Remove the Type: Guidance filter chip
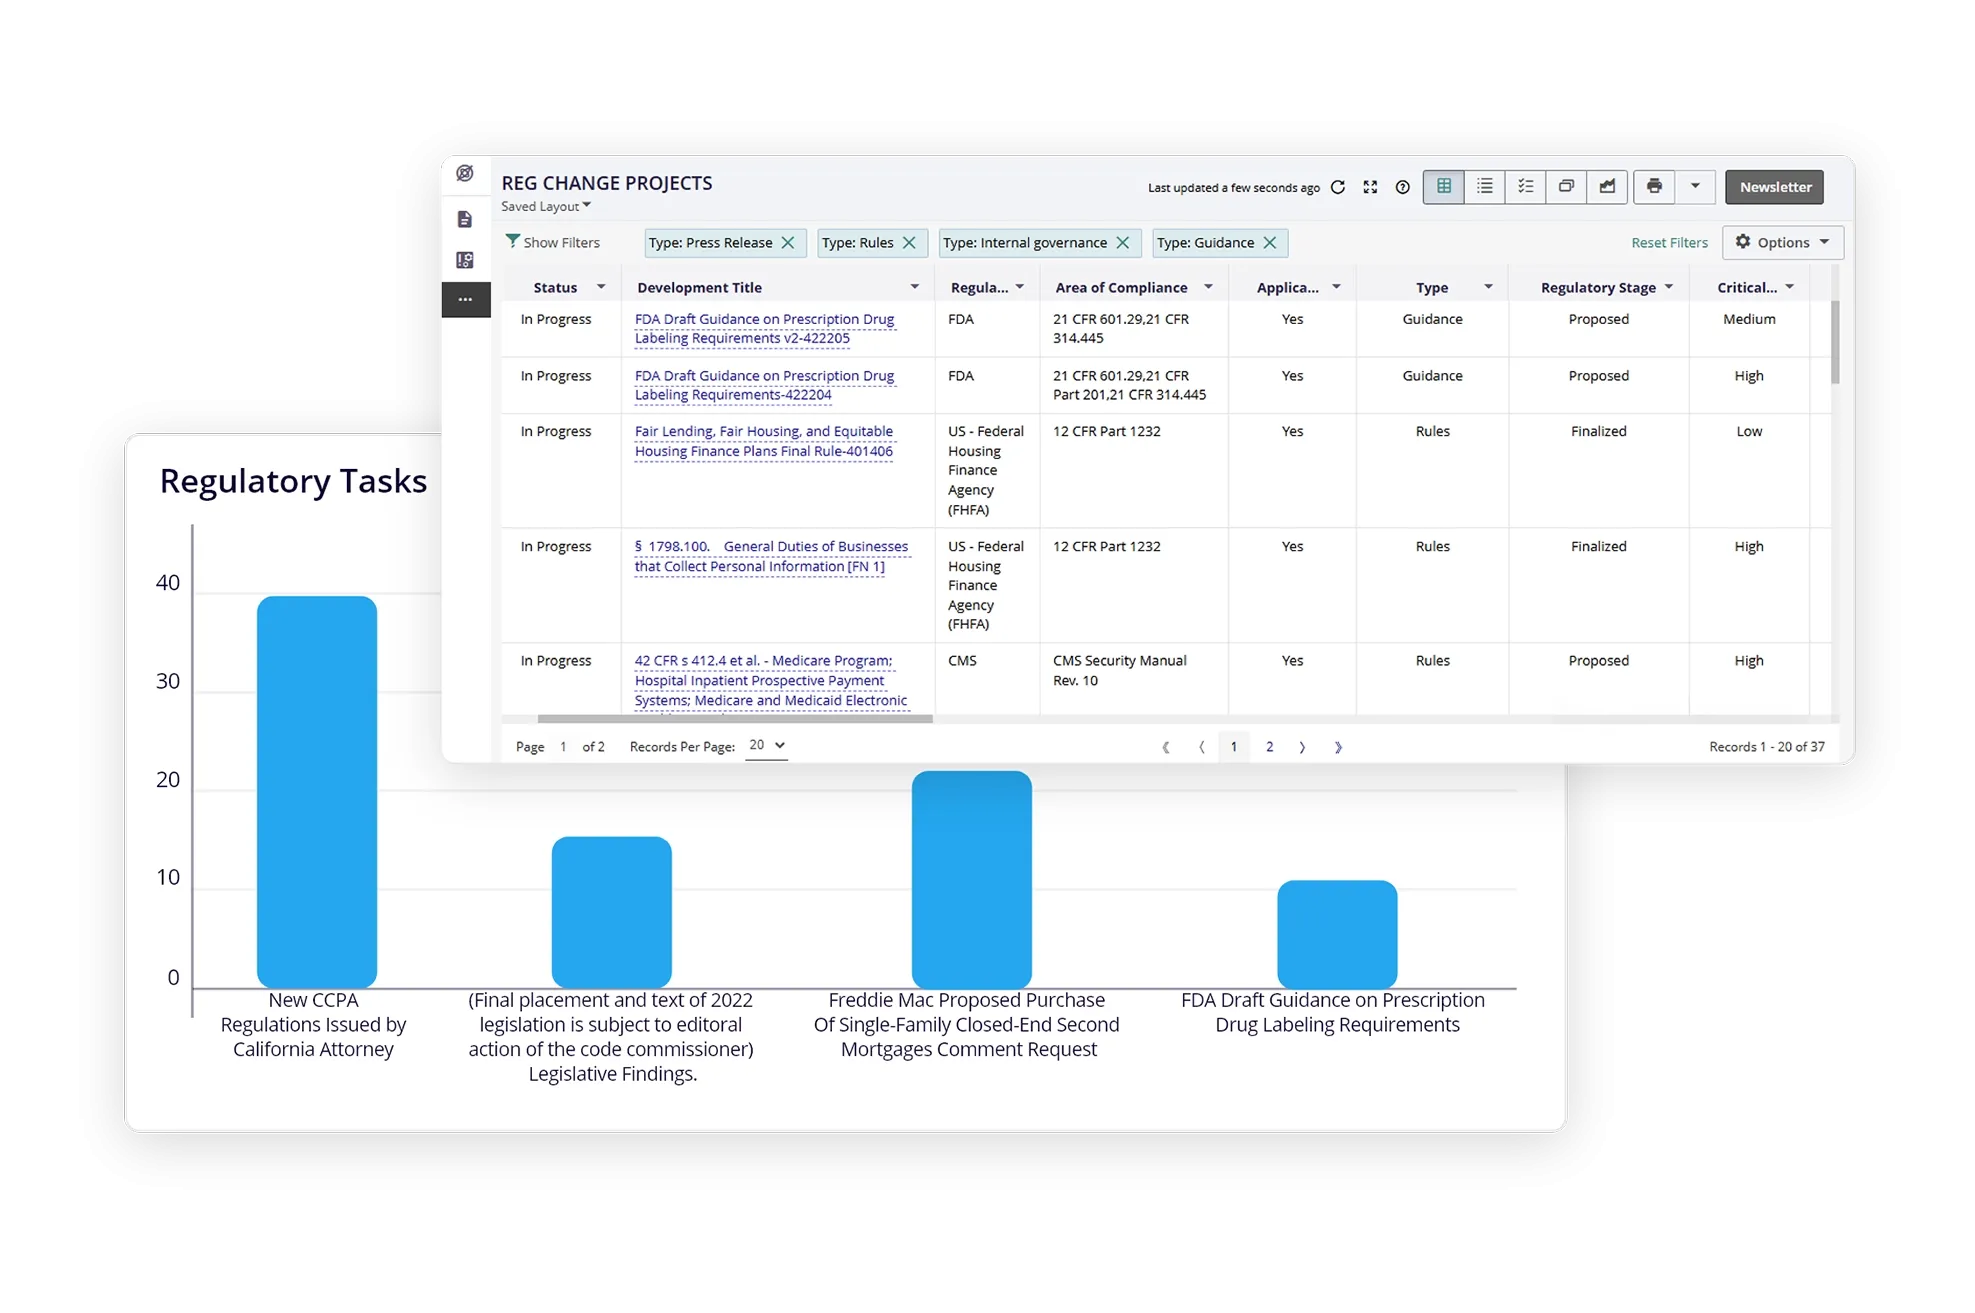The height and width of the screenshot is (1313, 1975). pyautogui.click(x=1270, y=243)
